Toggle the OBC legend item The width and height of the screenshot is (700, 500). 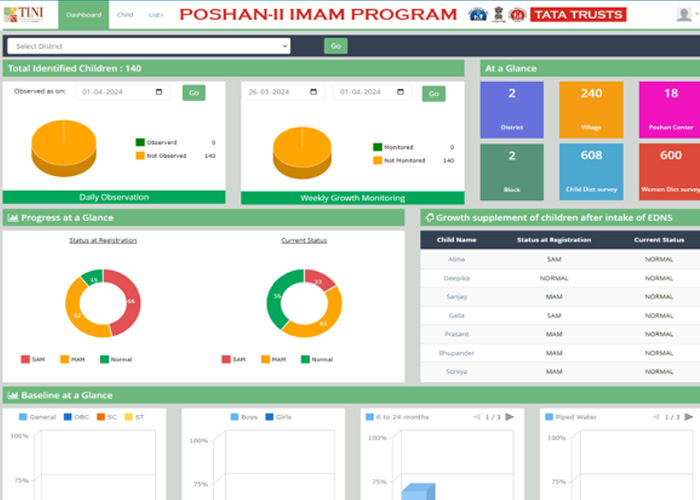[76, 417]
